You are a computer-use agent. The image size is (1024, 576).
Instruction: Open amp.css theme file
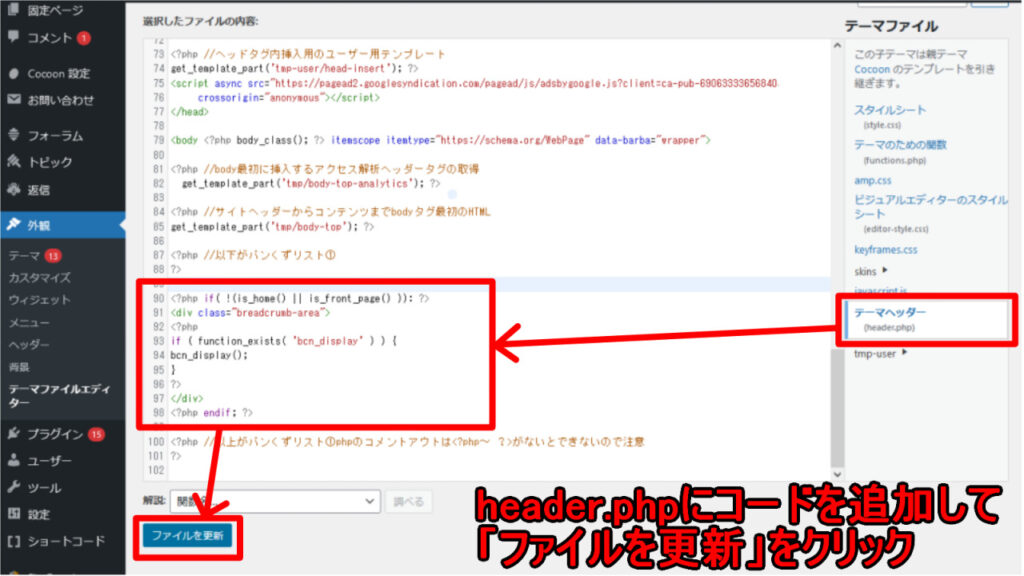pyautogui.click(x=872, y=180)
